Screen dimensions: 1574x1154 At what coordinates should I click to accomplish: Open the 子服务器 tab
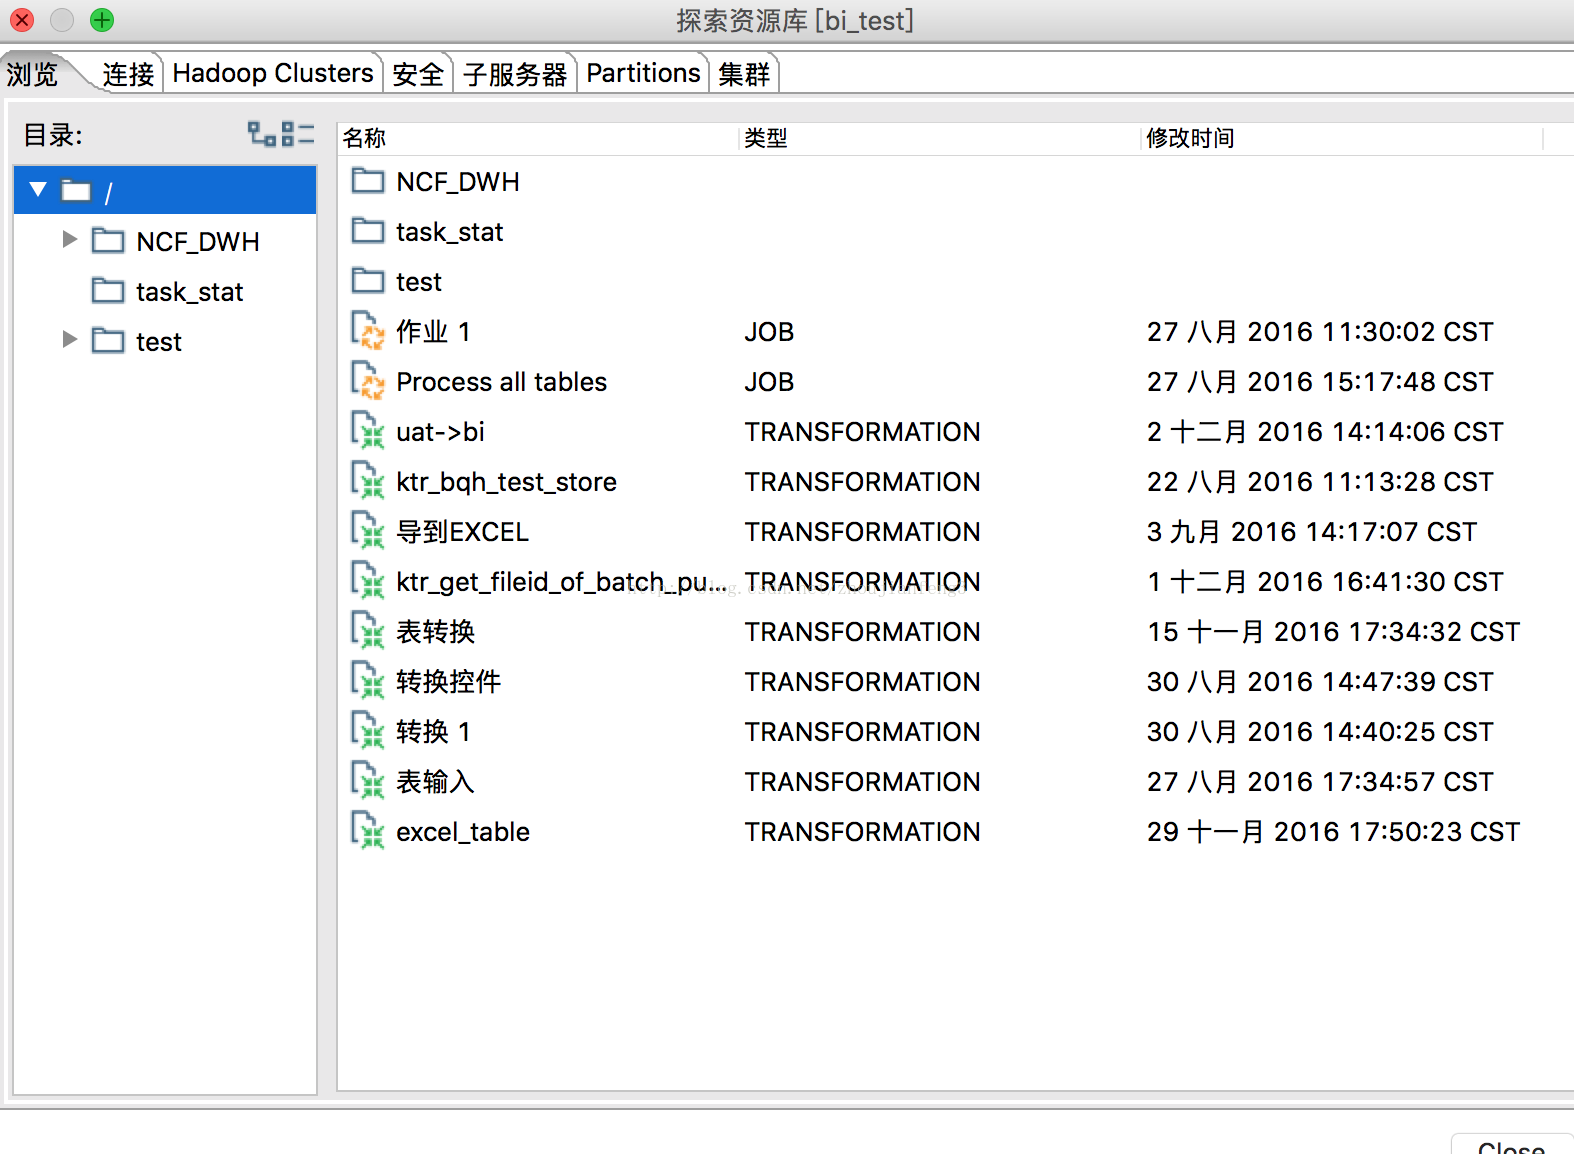tap(515, 74)
